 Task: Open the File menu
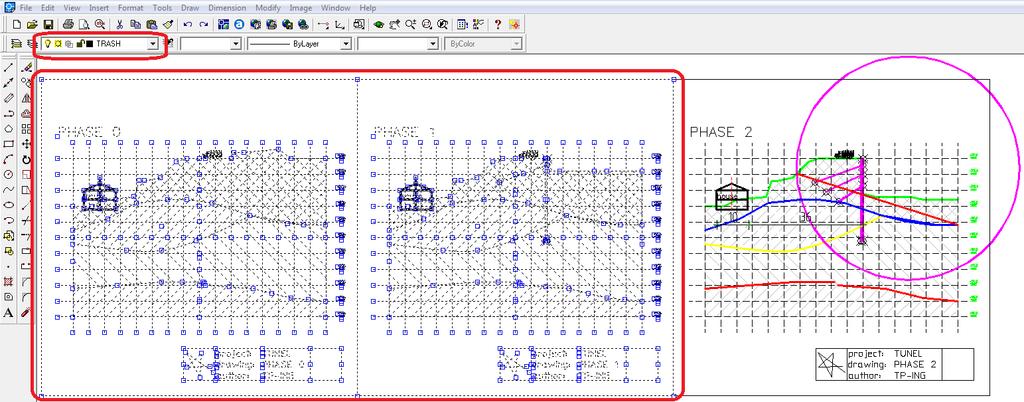25,8
